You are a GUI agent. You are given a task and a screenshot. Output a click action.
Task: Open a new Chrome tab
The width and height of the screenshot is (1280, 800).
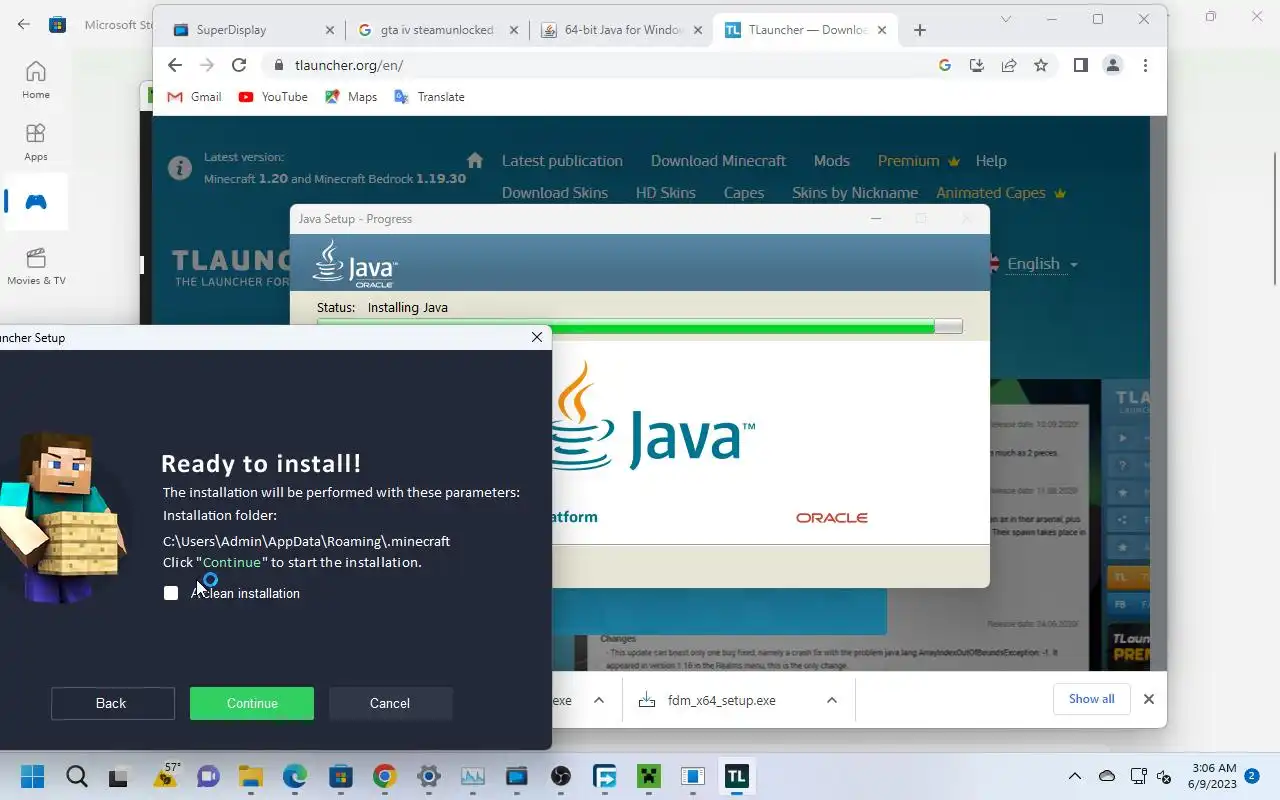[x=920, y=30]
